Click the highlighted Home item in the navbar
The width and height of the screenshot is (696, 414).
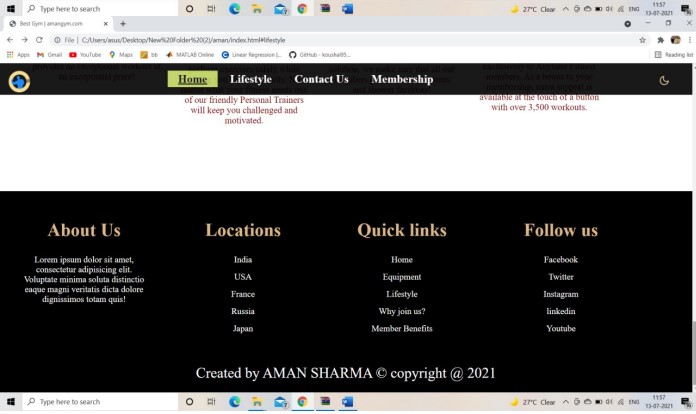(193, 79)
